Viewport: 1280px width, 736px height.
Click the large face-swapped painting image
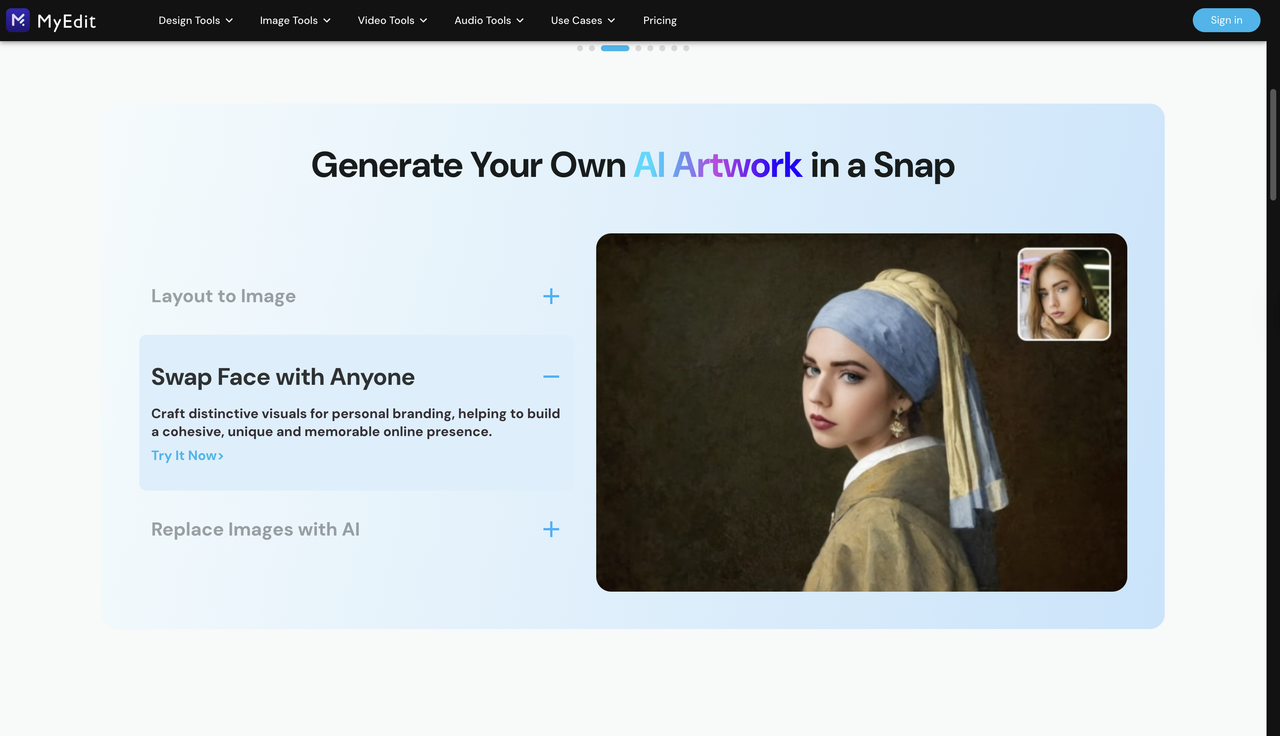coord(861,412)
